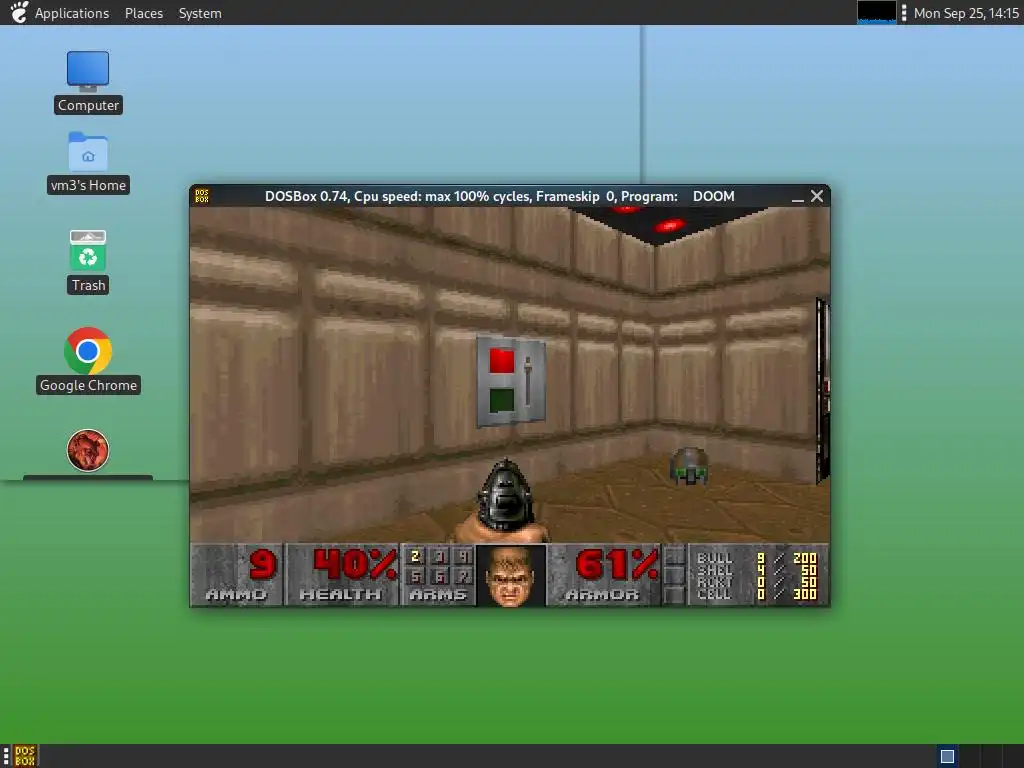Click the green armor helmet on the floor
This screenshot has width=1024, height=768.
689,466
